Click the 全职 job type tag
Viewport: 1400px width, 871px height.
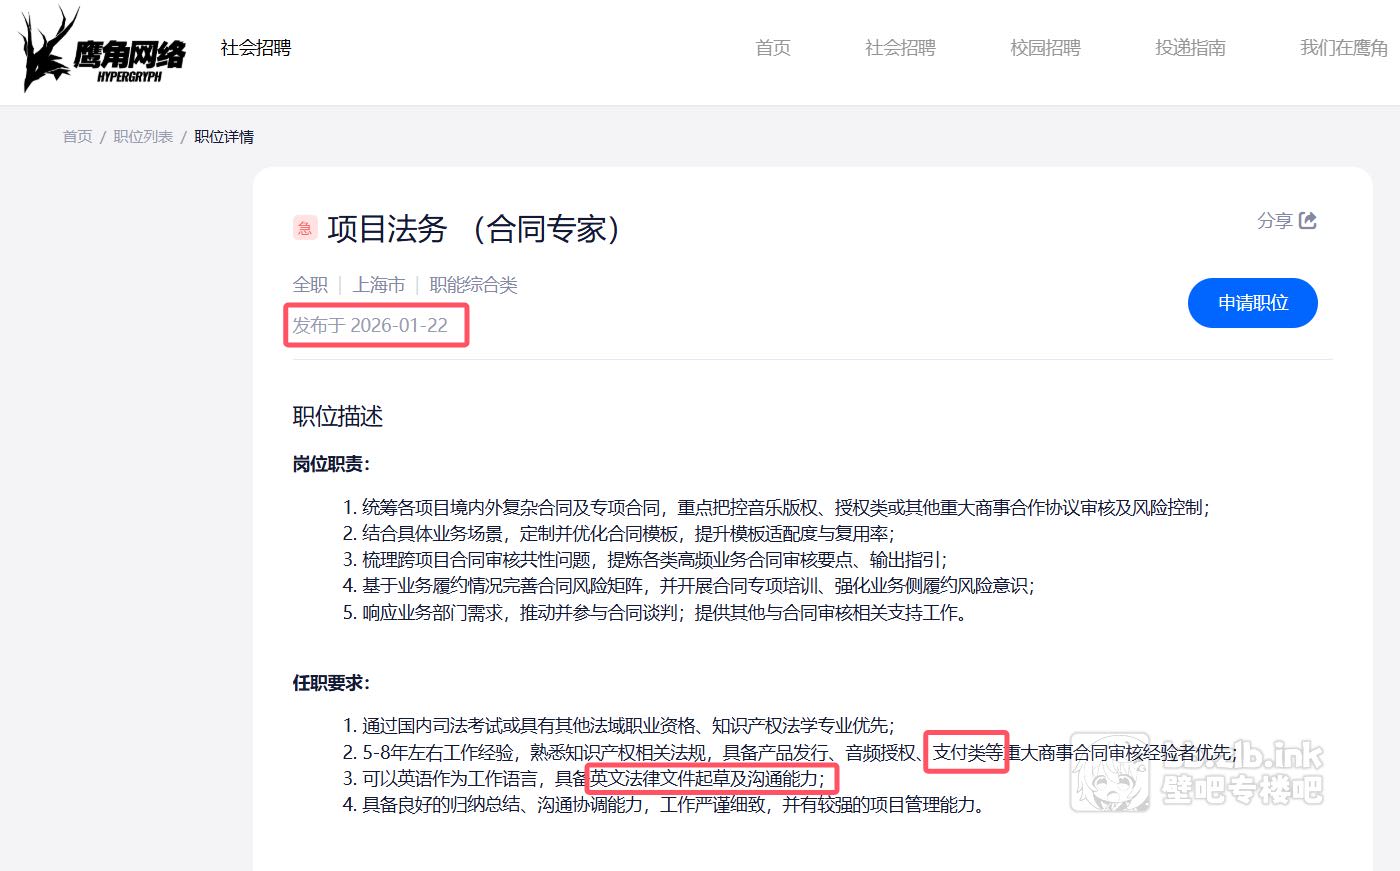310,285
